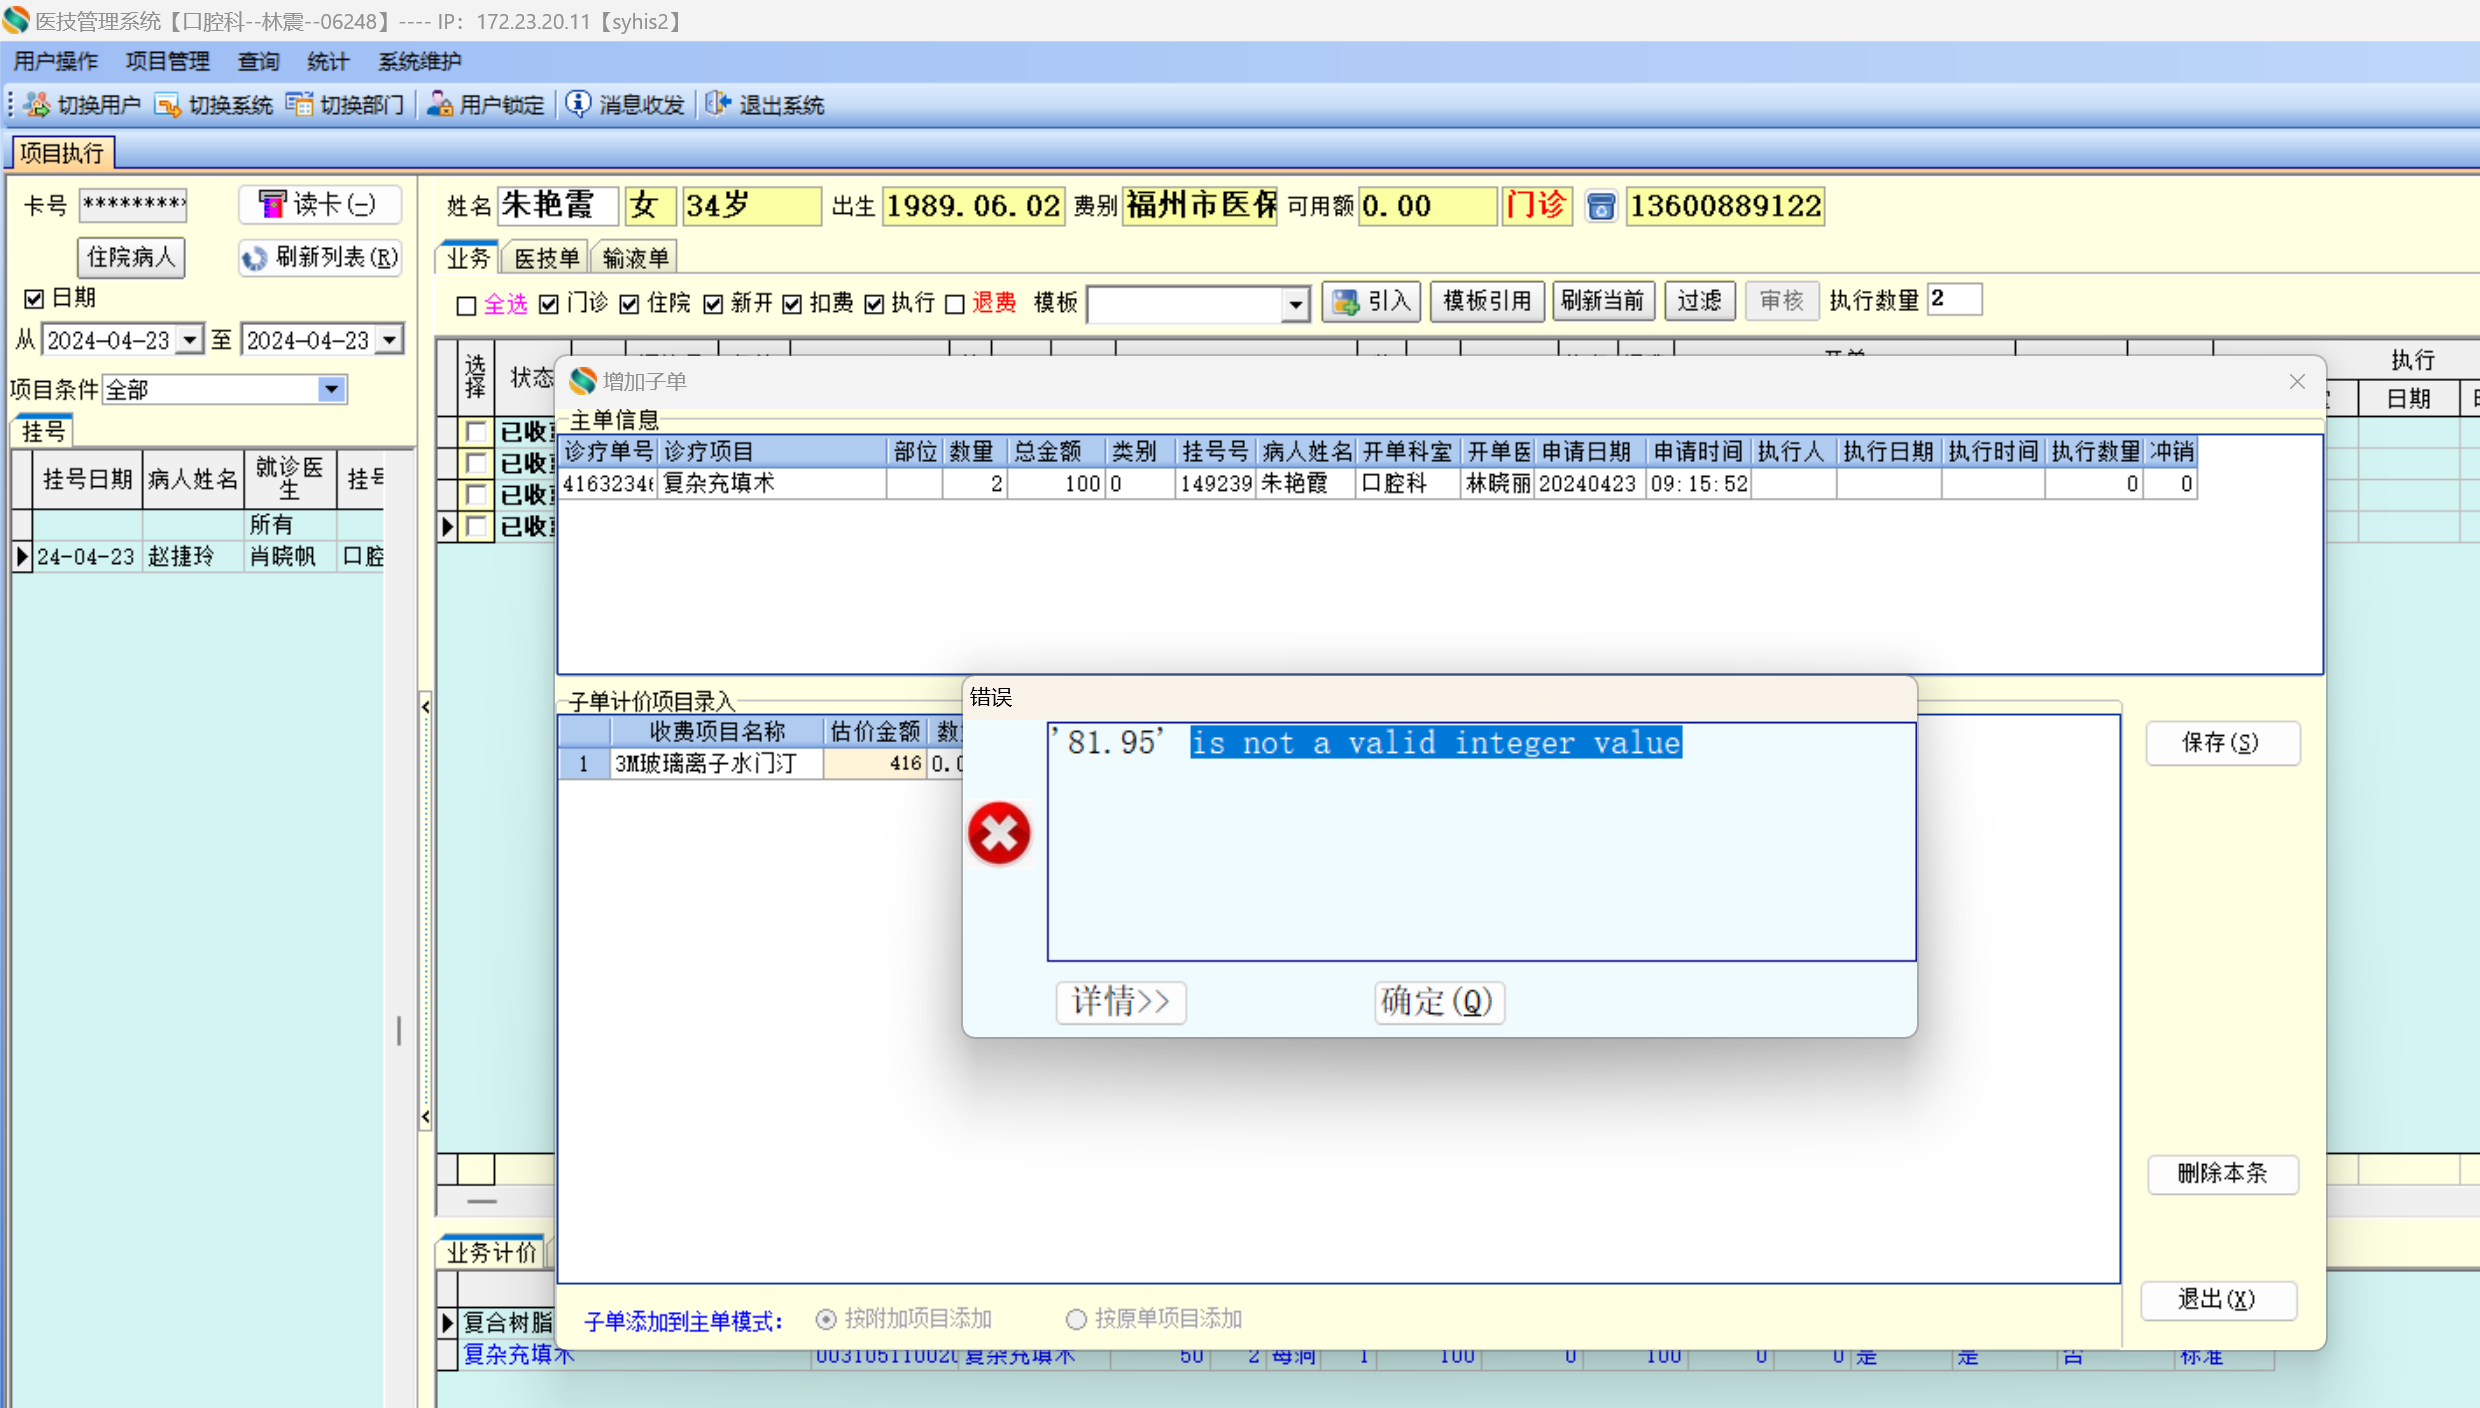
Task: Click the 切换用户 switch user icon
Action: tap(37, 104)
